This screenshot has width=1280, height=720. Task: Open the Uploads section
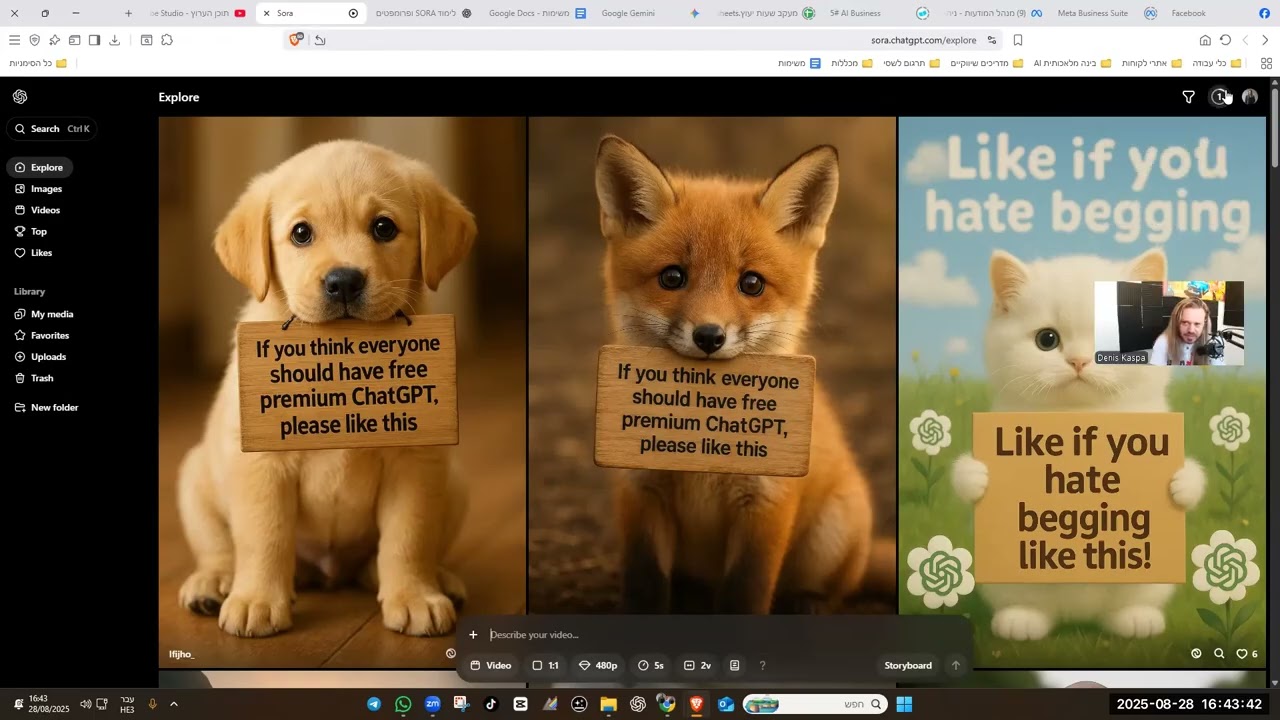pyautogui.click(x=41, y=357)
